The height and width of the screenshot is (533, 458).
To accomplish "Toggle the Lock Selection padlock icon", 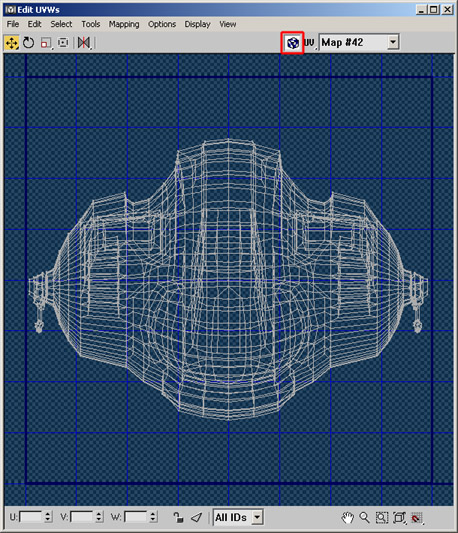I will tap(178, 517).
